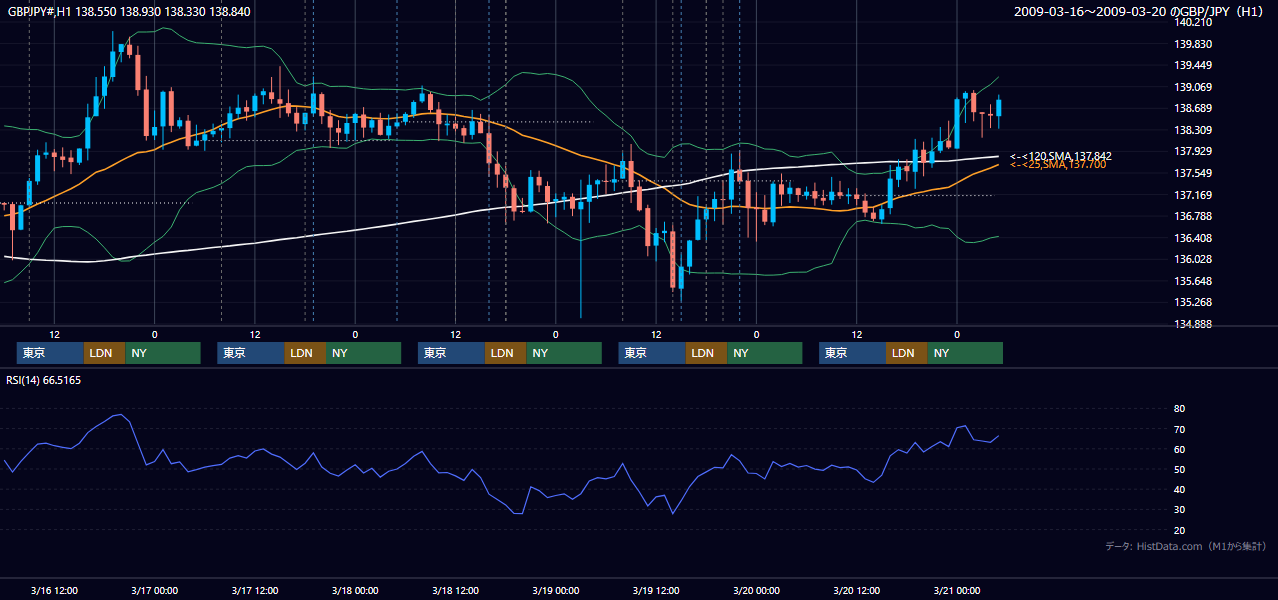1278x600 pixels.
Task: Click the HistData.com data source credit
Action: pyautogui.click(x=1186, y=546)
